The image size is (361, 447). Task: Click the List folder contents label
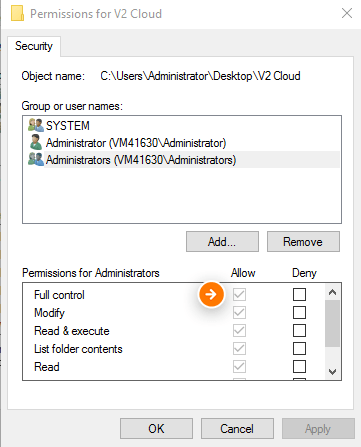[78, 349]
